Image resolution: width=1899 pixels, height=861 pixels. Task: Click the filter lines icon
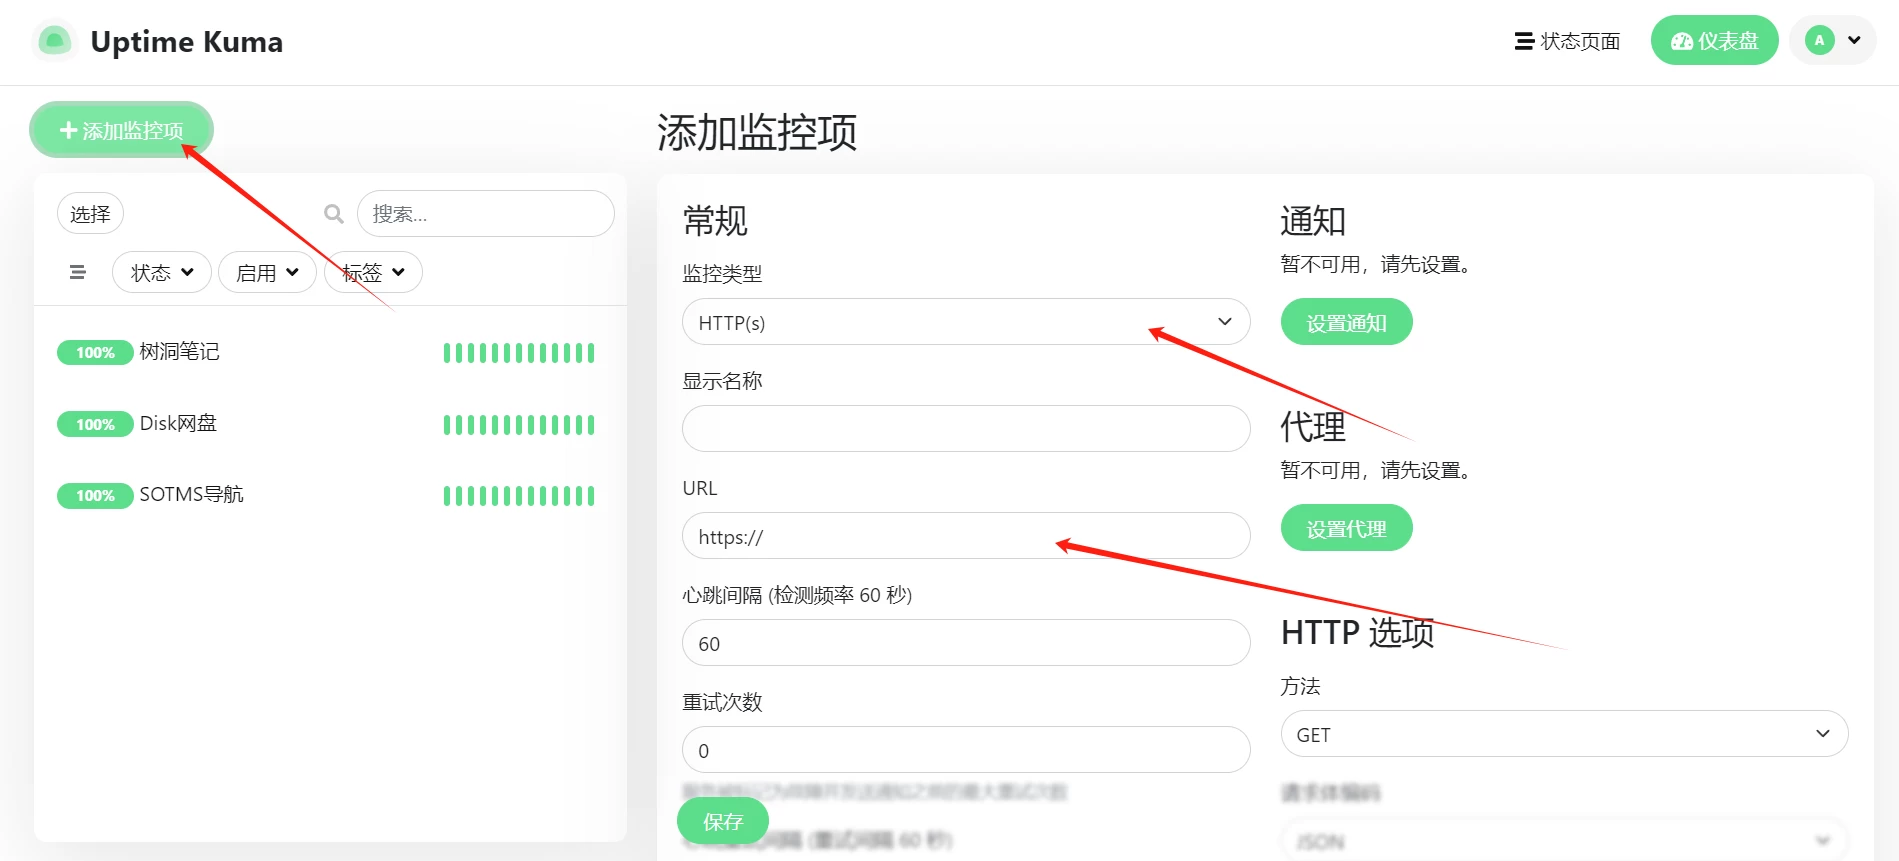(78, 272)
